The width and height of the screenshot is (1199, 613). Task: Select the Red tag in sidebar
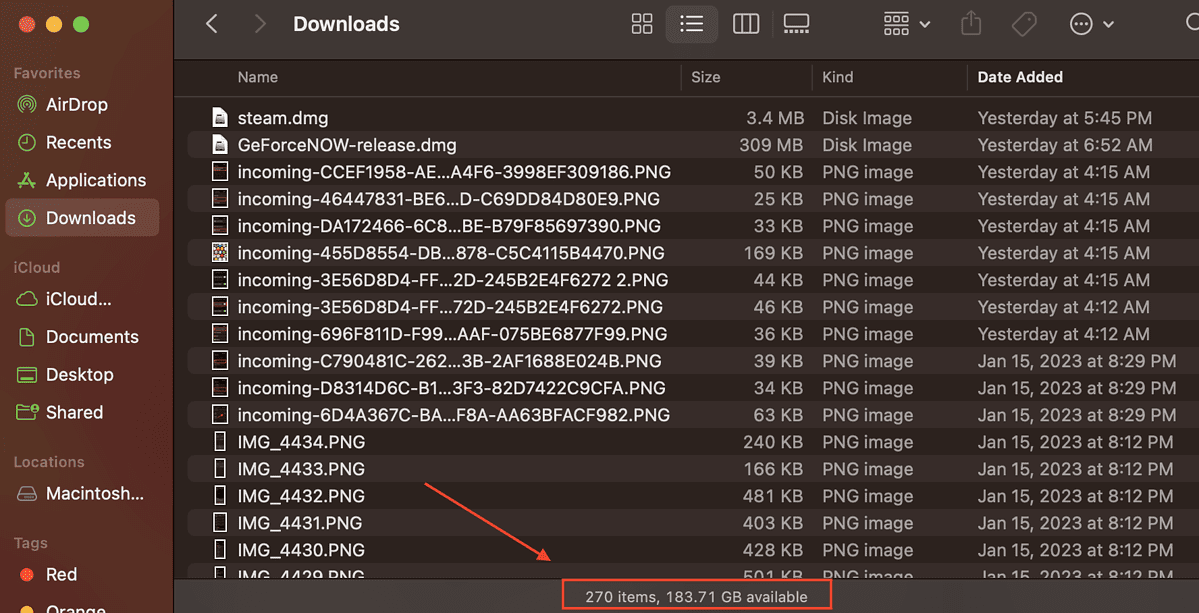click(x=61, y=574)
